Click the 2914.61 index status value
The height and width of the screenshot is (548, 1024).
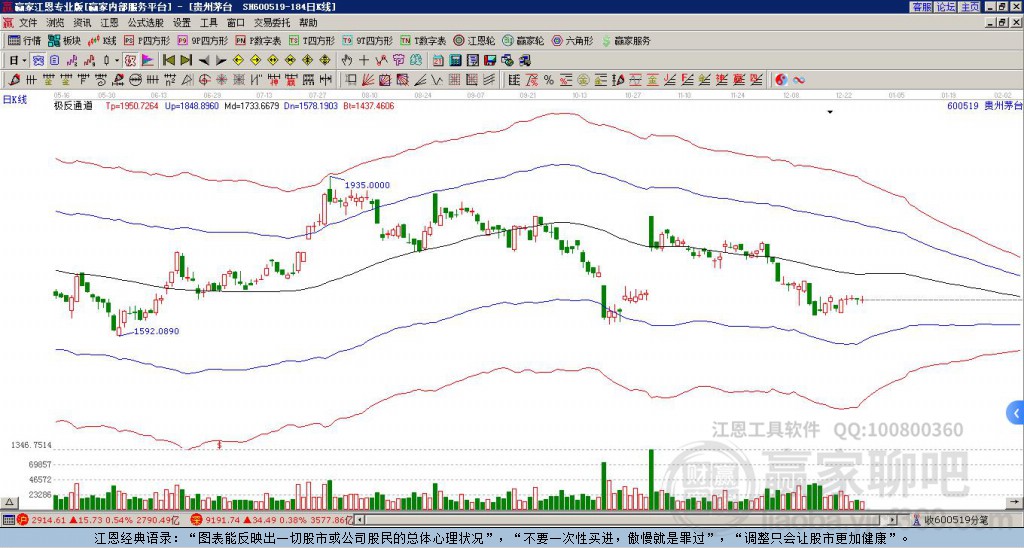(x=49, y=520)
